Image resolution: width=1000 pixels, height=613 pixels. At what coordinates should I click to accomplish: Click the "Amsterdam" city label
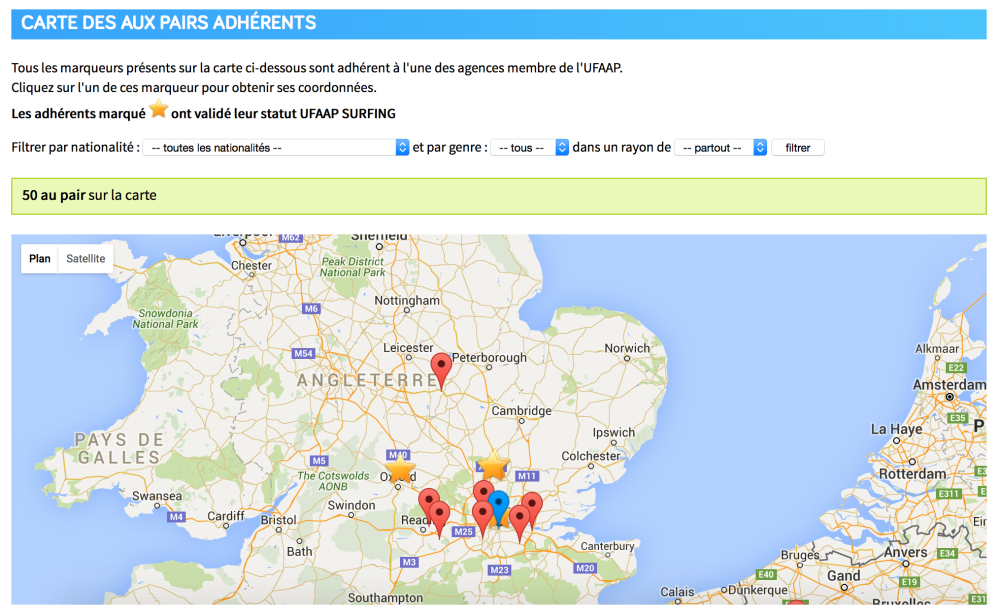949,385
